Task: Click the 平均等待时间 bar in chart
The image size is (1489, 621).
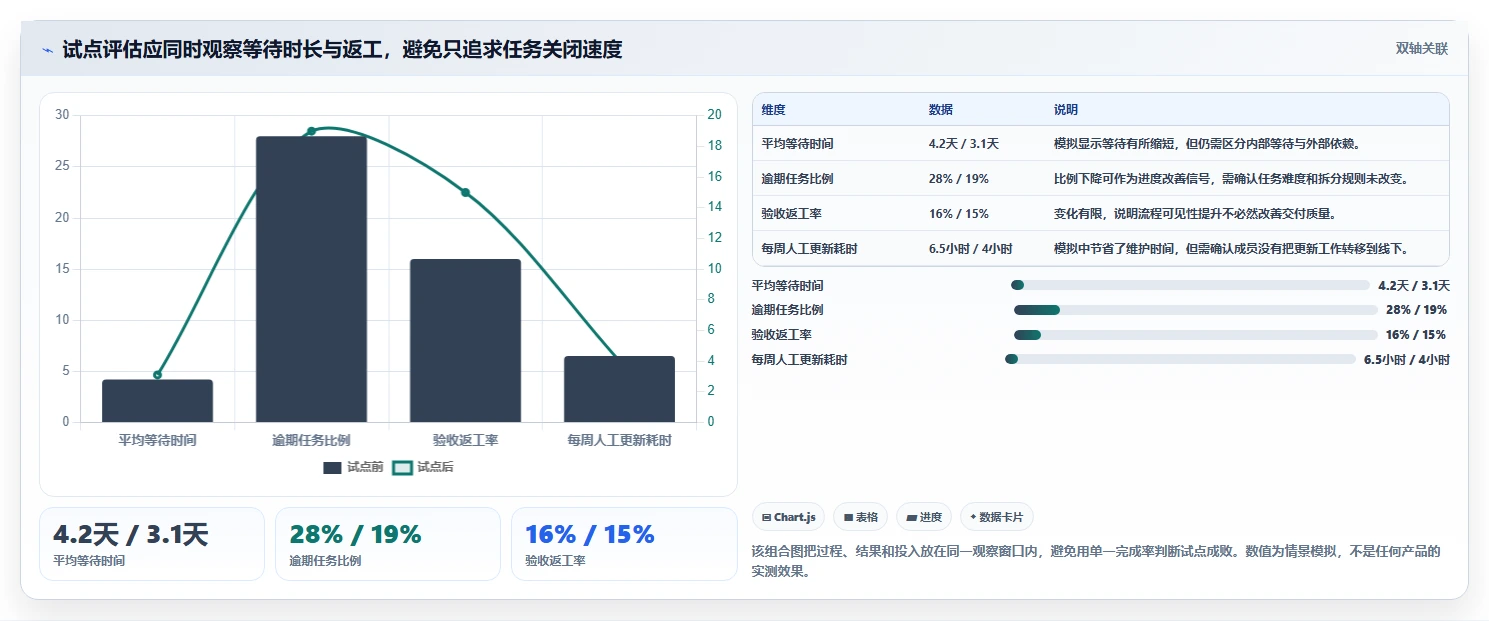Action: 157,400
